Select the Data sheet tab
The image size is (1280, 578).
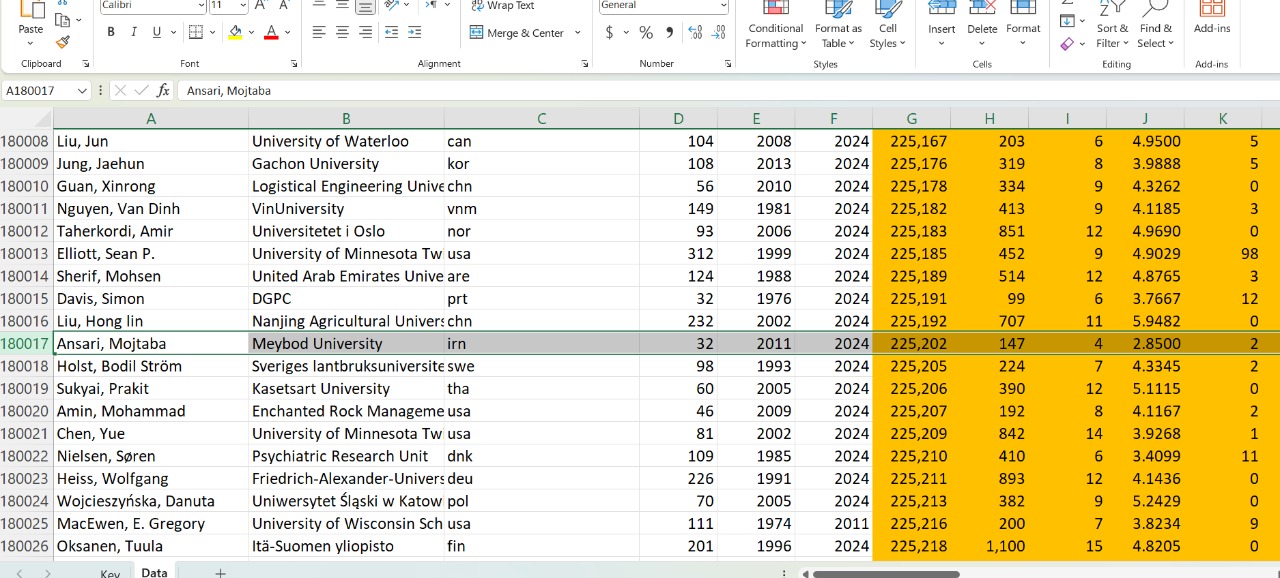[x=154, y=573]
